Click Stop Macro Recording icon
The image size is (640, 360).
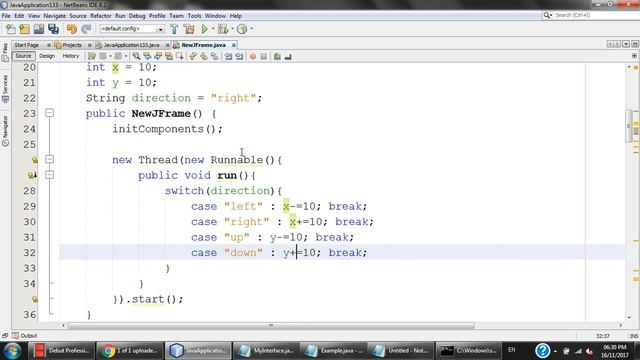pyautogui.click(x=264, y=56)
